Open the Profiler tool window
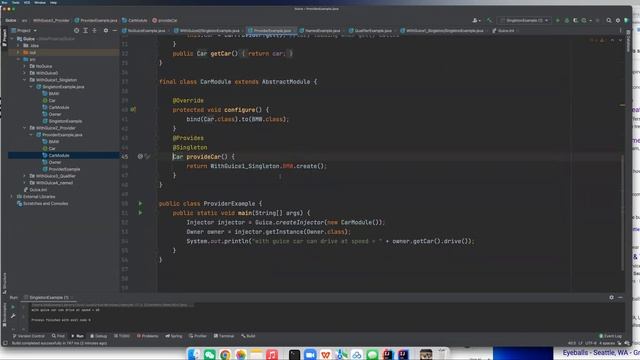 pos(198,336)
